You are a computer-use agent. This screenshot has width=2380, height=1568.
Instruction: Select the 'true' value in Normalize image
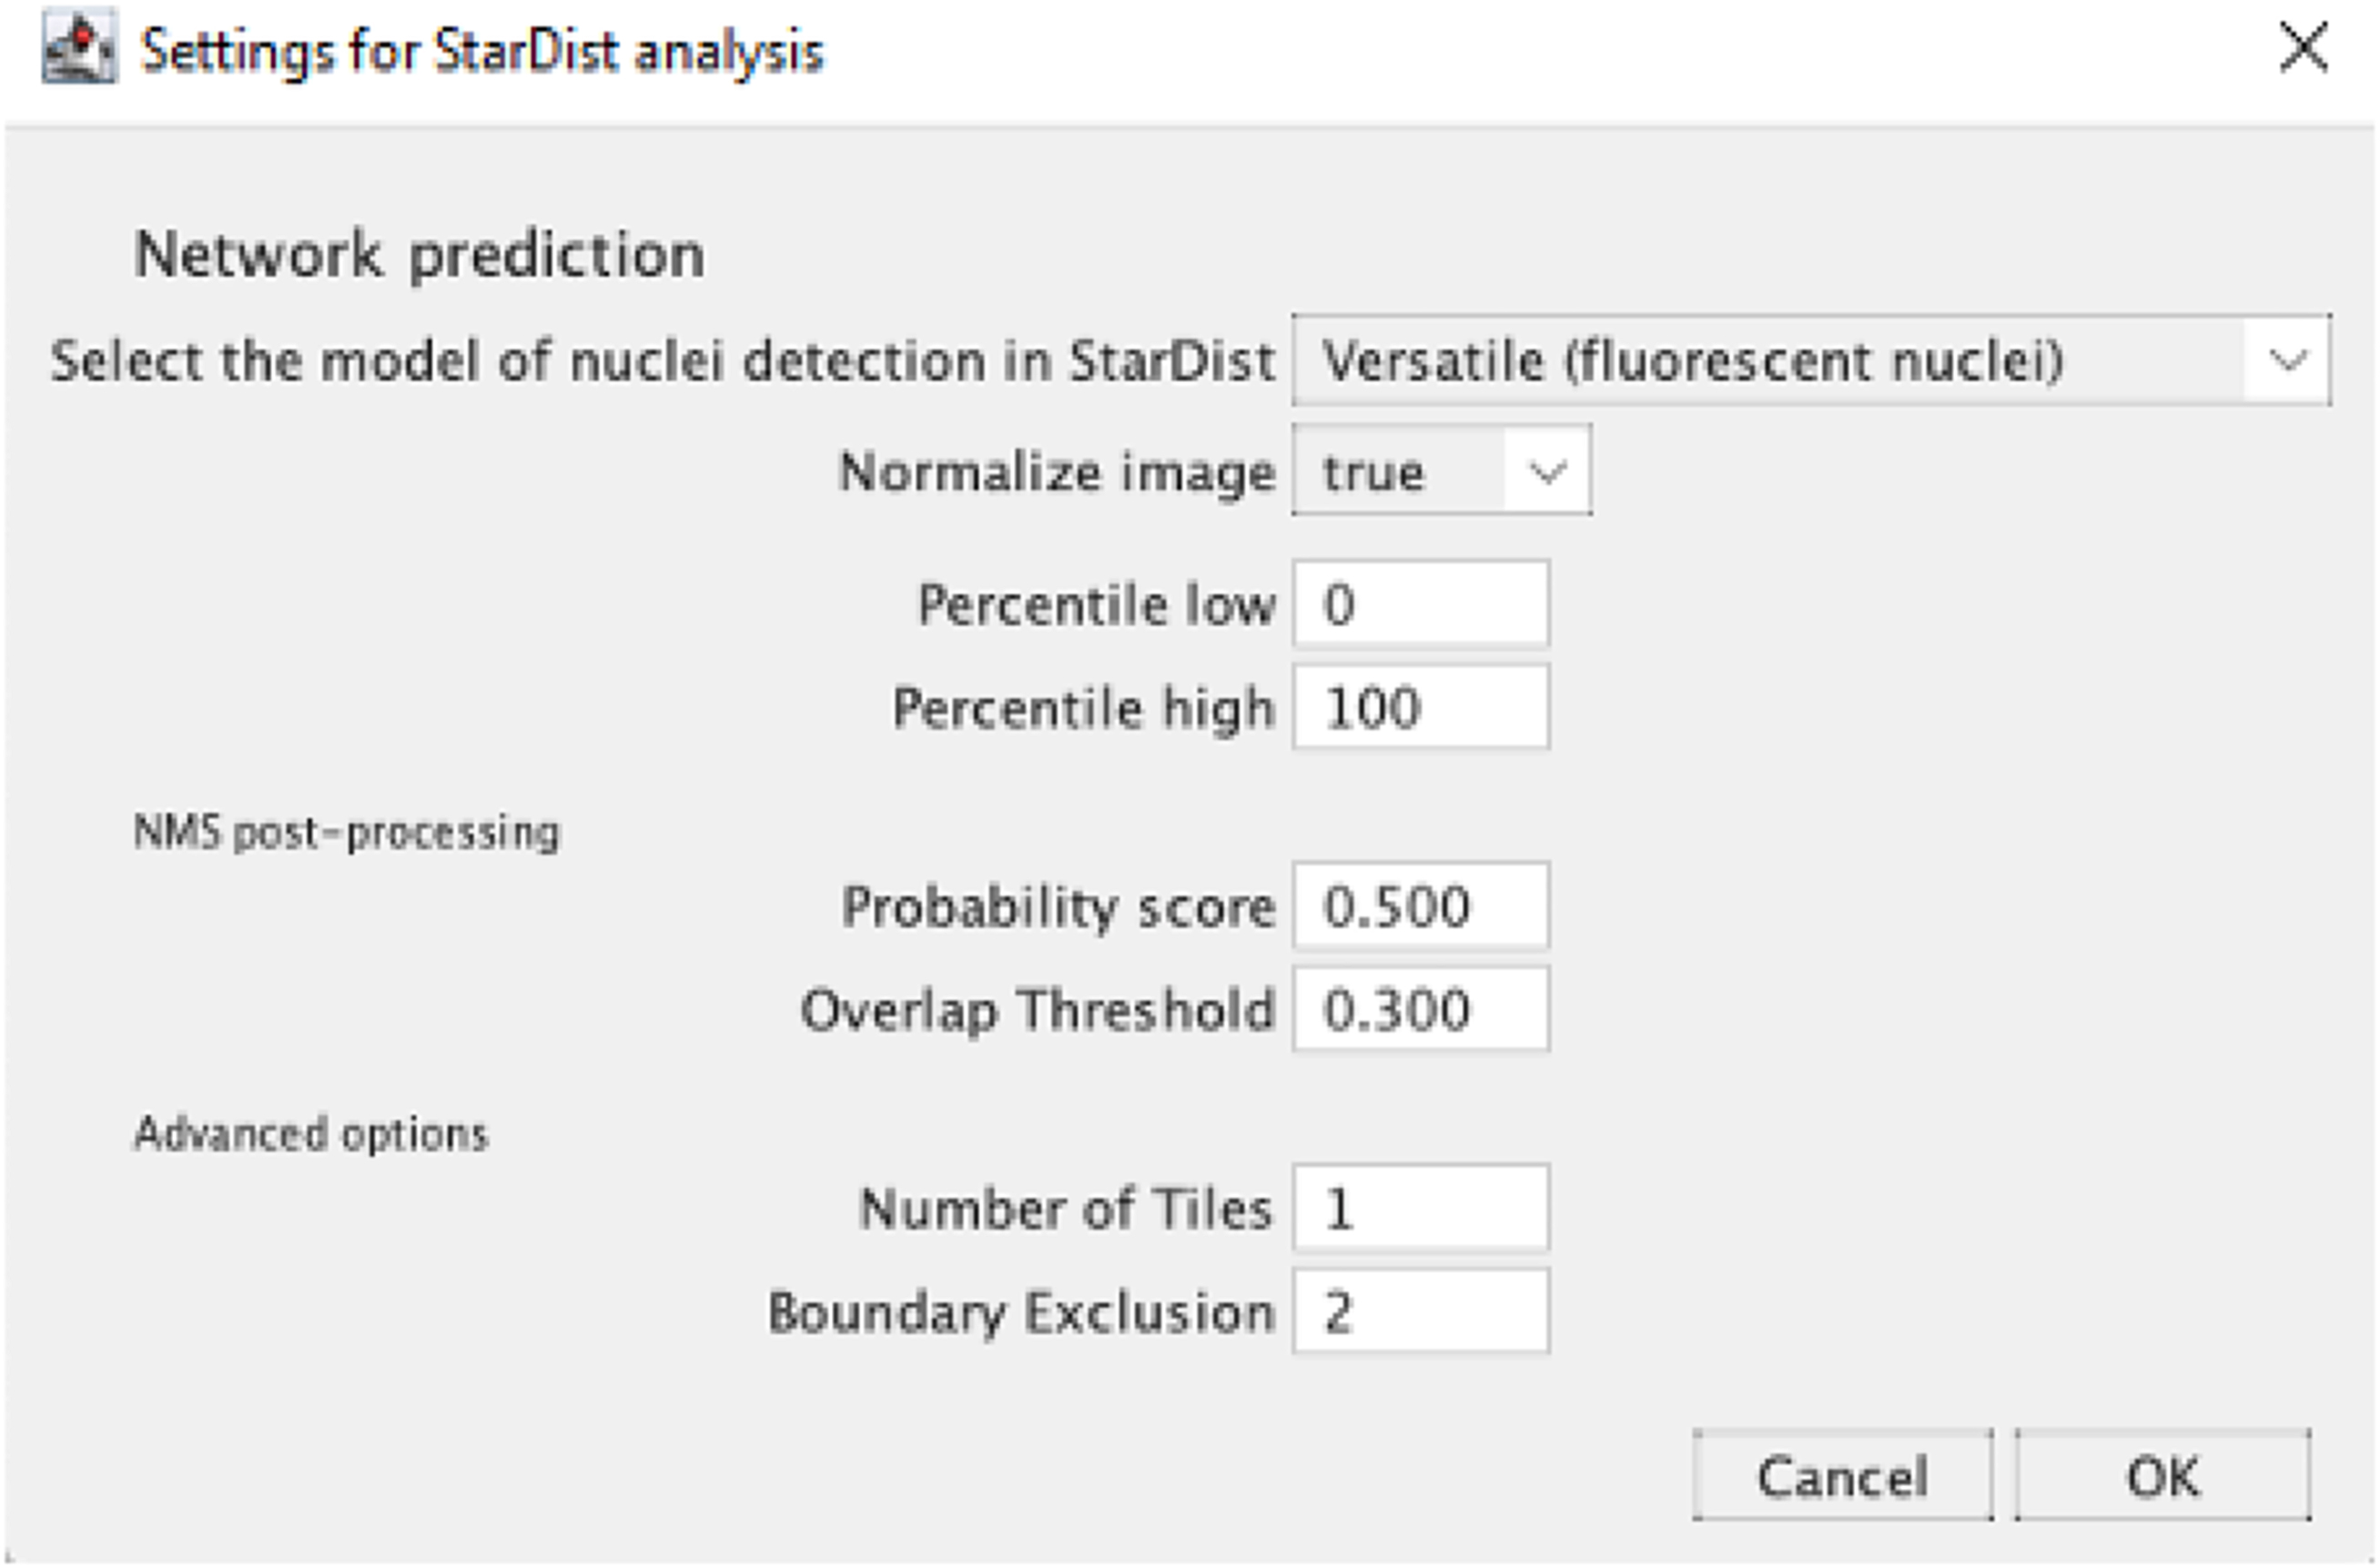click(x=1398, y=472)
